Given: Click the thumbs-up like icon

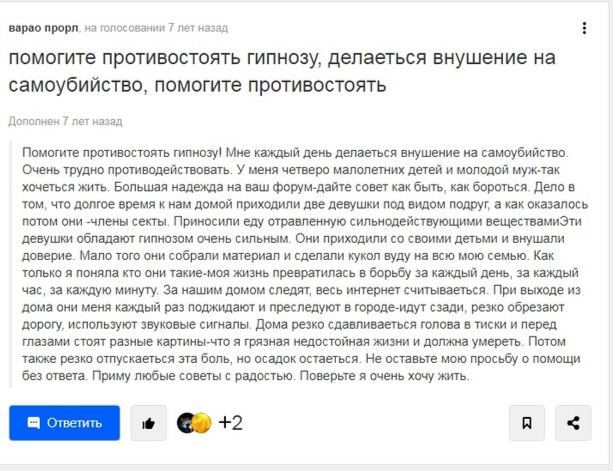Looking at the screenshot, I should point(149,423).
